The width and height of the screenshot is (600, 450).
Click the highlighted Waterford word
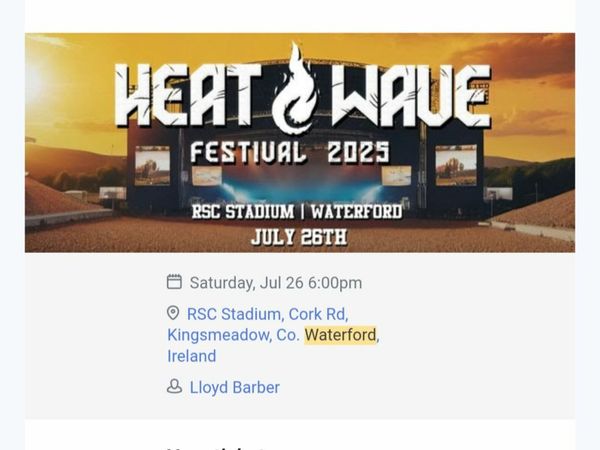(340, 335)
